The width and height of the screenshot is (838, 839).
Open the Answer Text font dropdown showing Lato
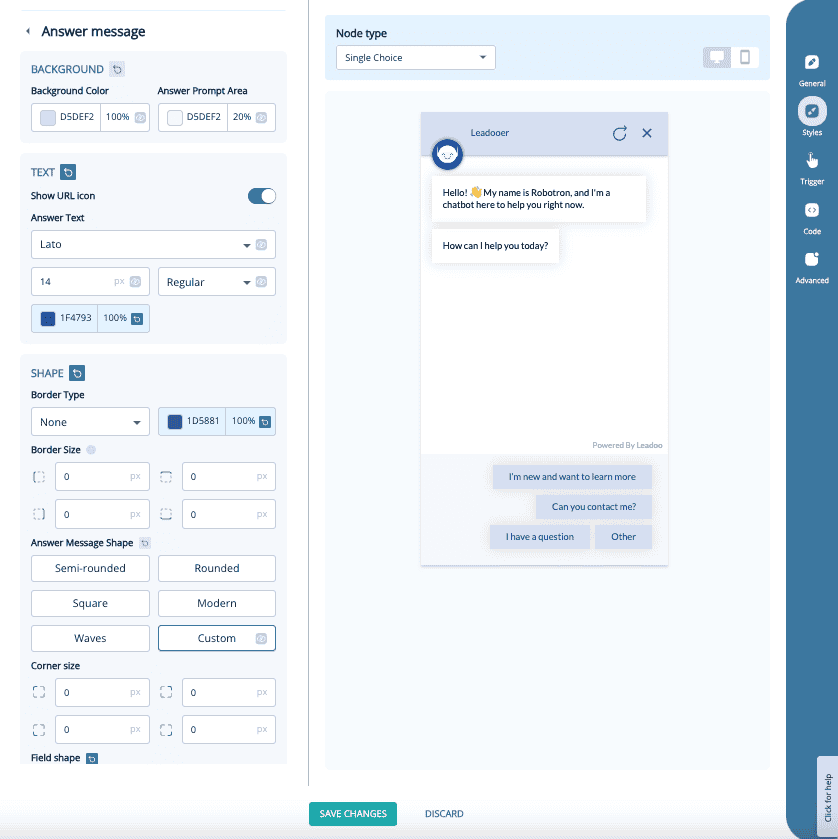click(152, 245)
